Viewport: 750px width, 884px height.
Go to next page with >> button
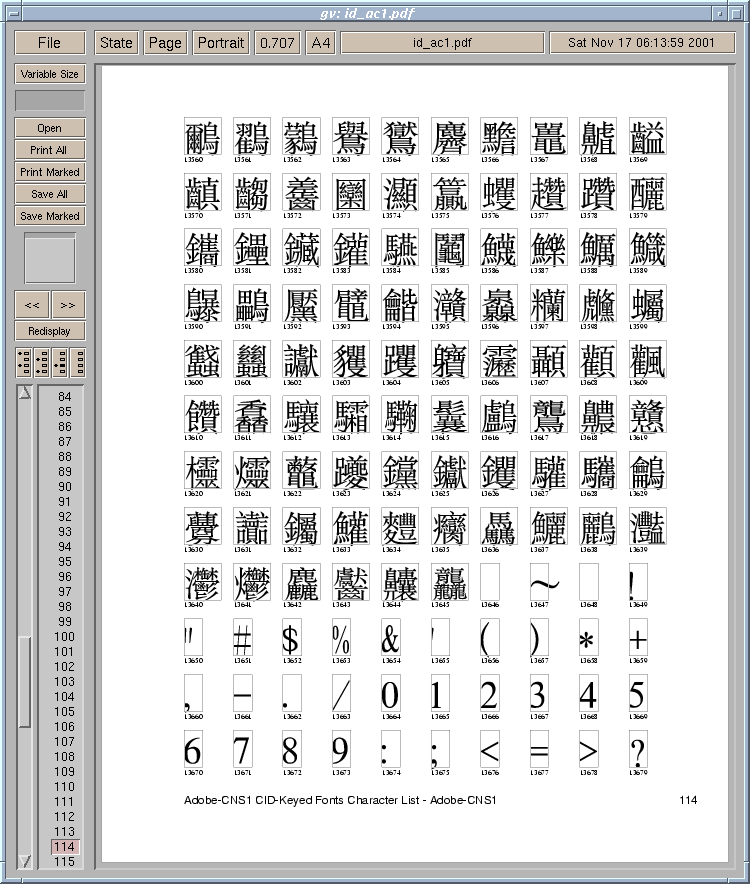point(68,305)
